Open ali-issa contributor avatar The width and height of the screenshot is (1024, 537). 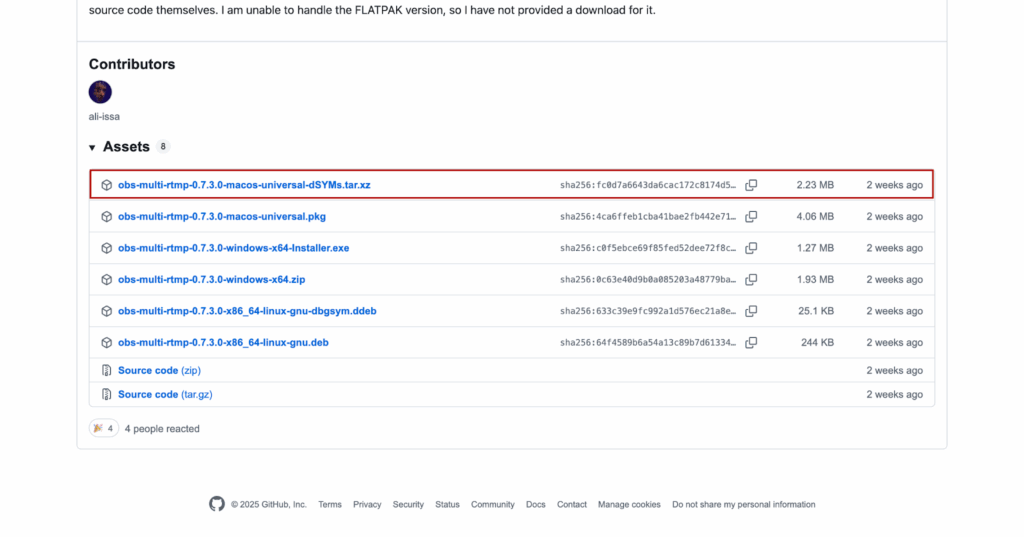pyautogui.click(x=100, y=92)
